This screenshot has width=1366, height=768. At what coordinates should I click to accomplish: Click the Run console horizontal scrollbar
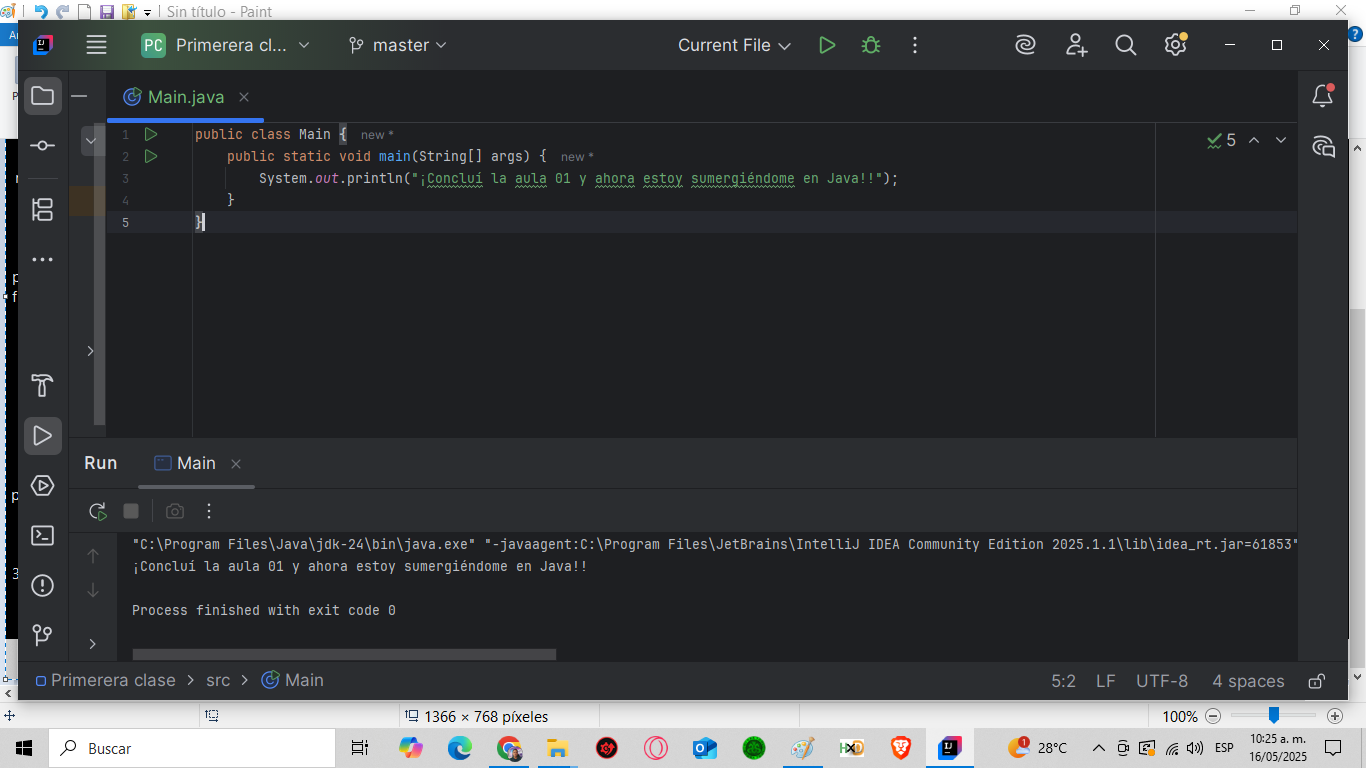[344, 654]
